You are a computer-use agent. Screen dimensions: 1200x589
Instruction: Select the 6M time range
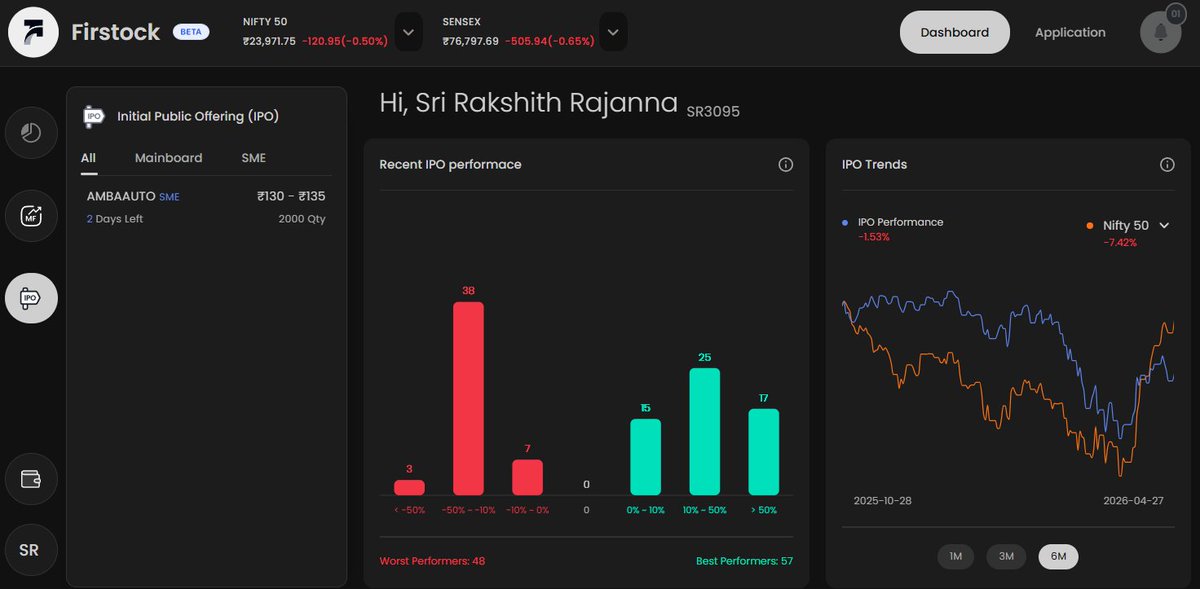click(1058, 556)
